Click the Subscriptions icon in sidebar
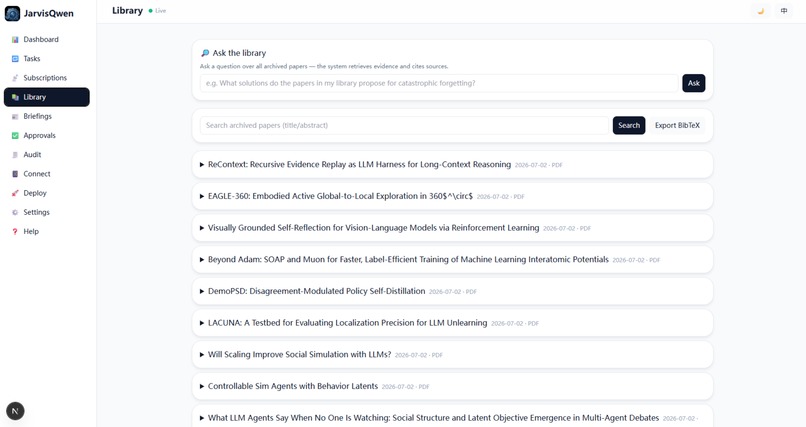This screenshot has width=806, height=427. [15, 78]
